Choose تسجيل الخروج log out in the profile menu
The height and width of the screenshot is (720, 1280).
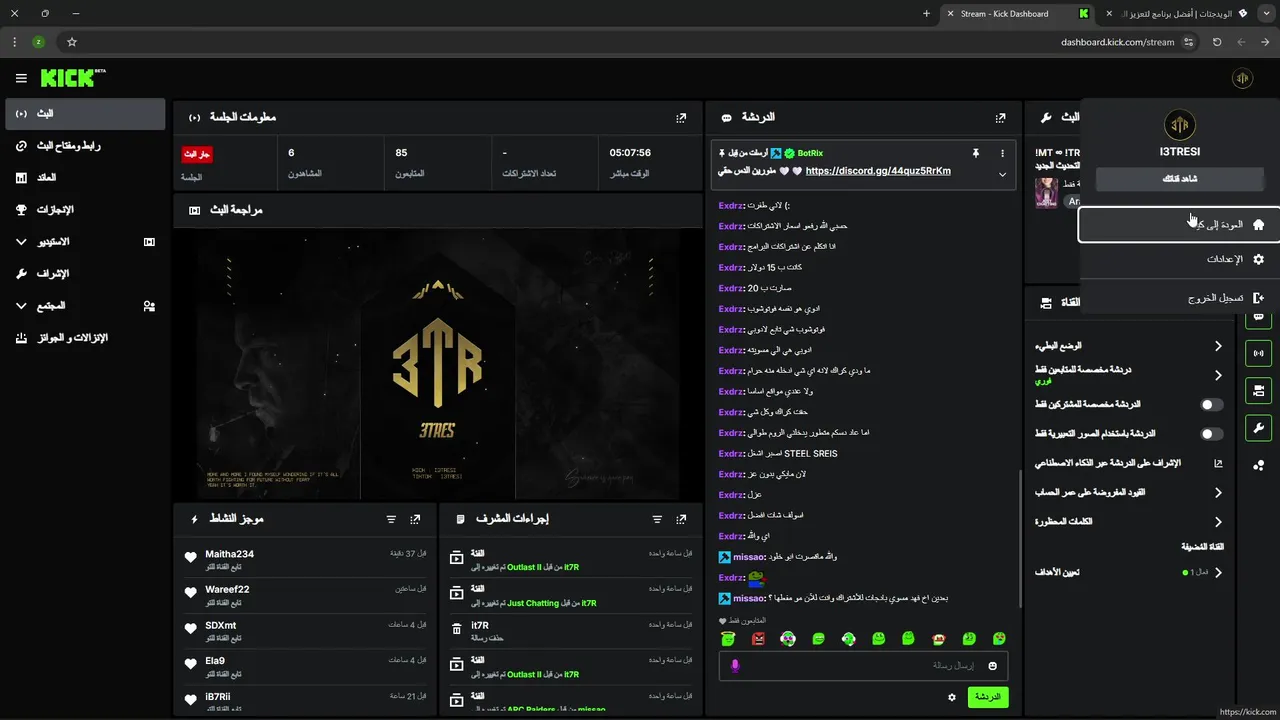[1178, 298]
